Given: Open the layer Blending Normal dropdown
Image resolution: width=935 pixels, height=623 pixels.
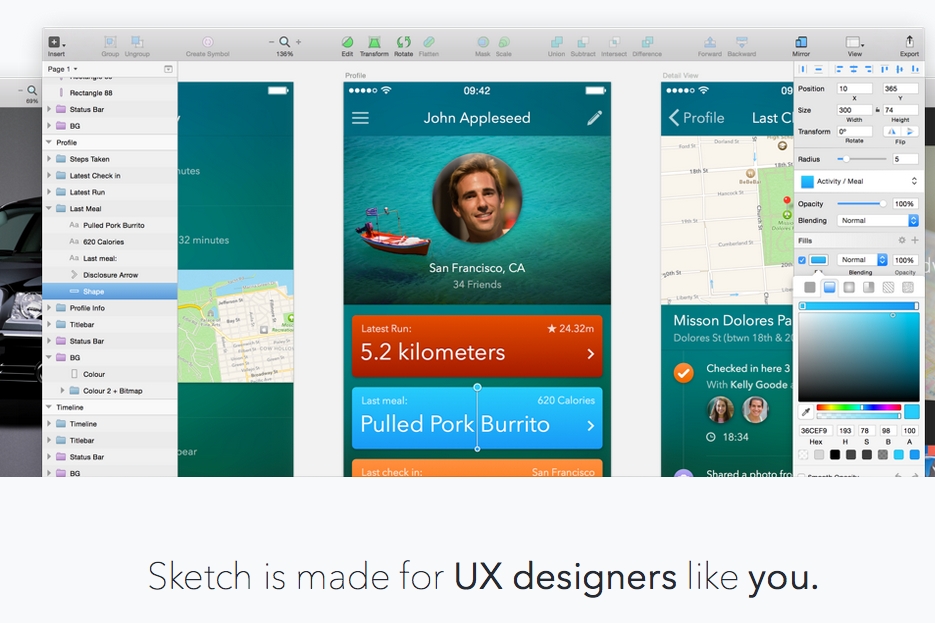Looking at the screenshot, I should pos(877,221).
